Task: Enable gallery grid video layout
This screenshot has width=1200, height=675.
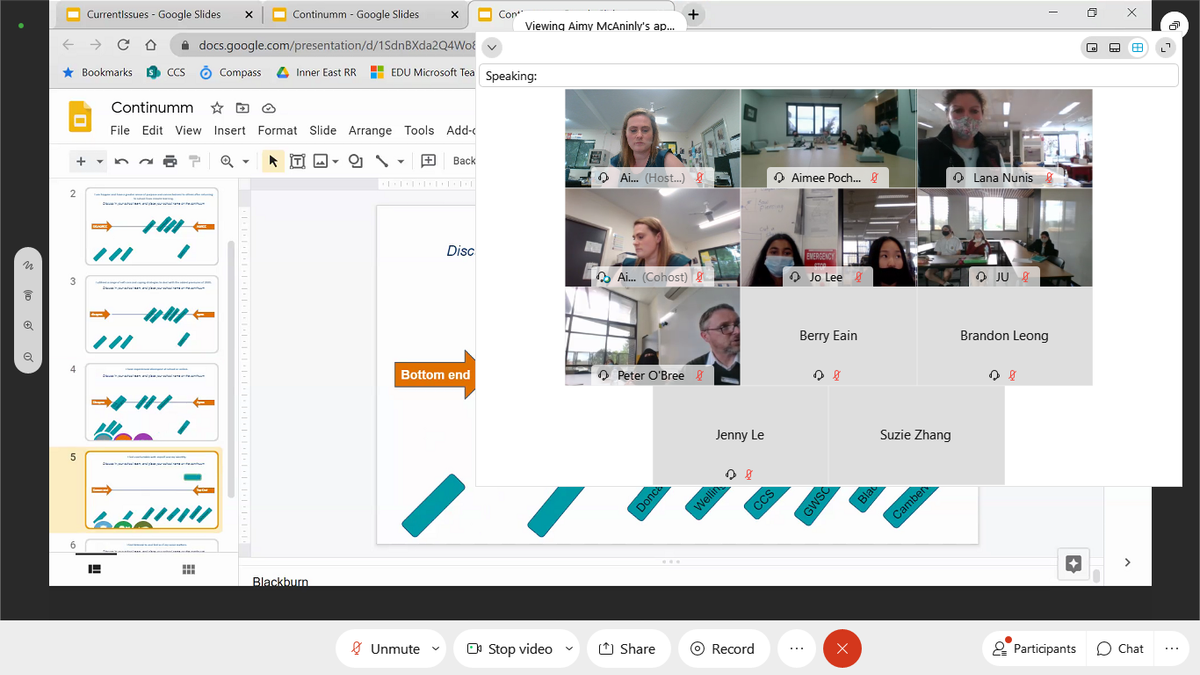Action: [1137, 48]
